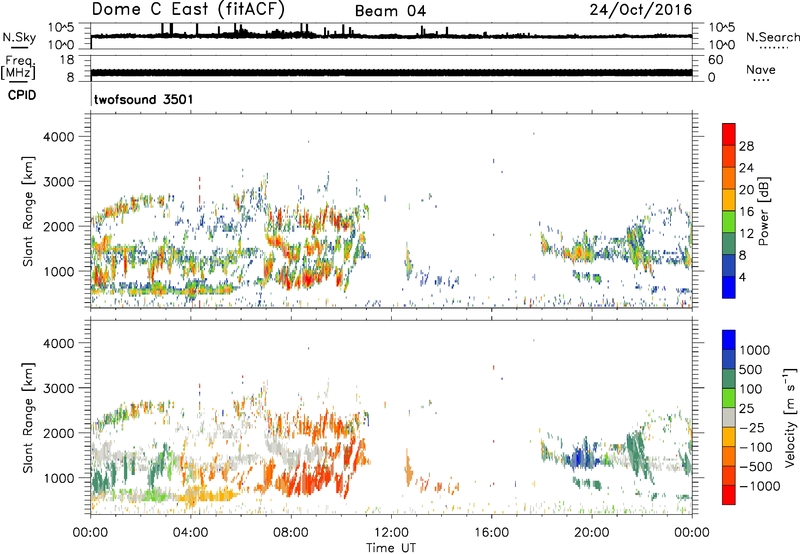Screen dimensions: 800x554
Task: Click velocity colorbar value '500'
Action: point(751,369)
